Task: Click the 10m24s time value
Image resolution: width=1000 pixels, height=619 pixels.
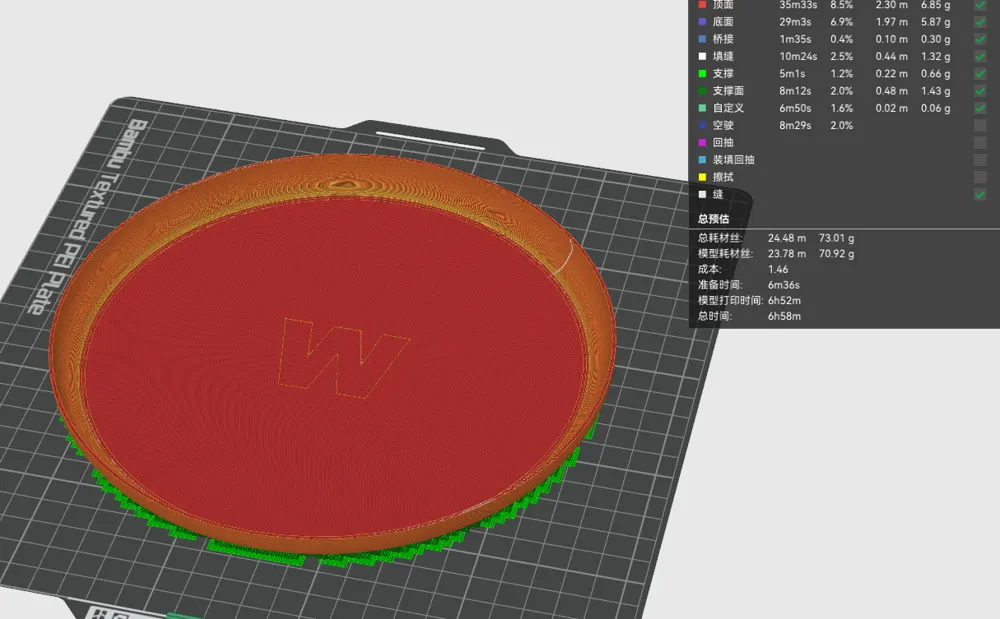Action: click(798, 56)
